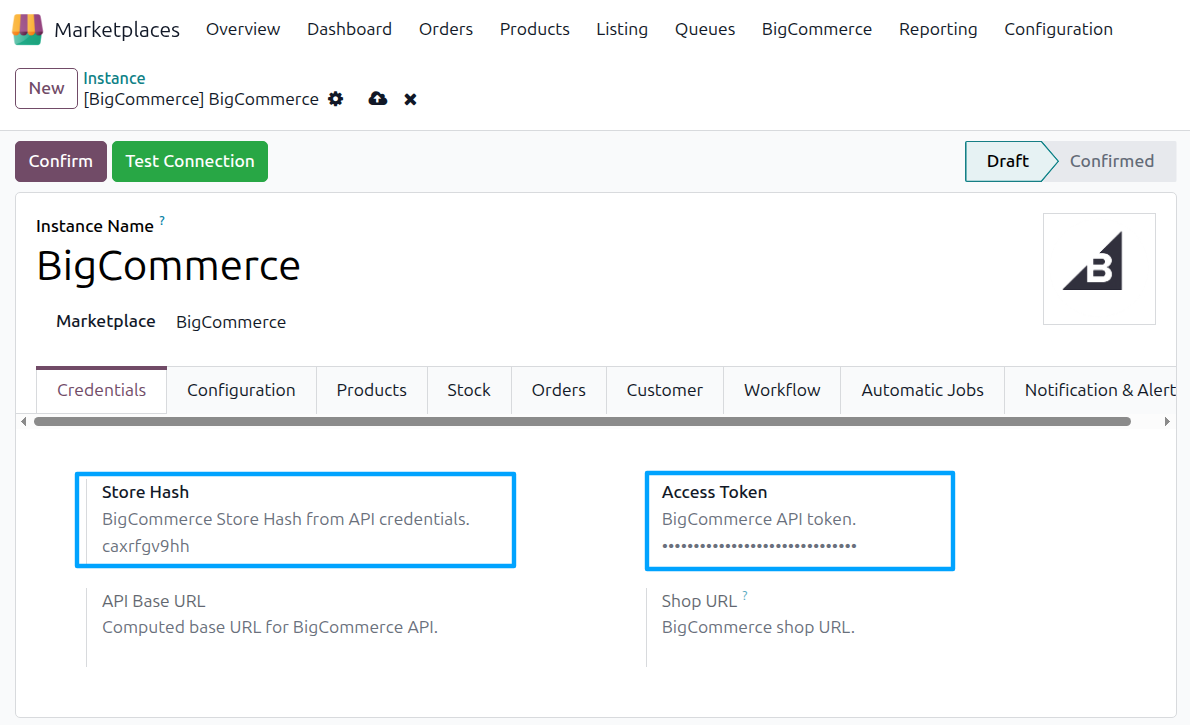1190x725 pixels.
Task: Select the Draft status stage
Action: [x=1007, y=161]
